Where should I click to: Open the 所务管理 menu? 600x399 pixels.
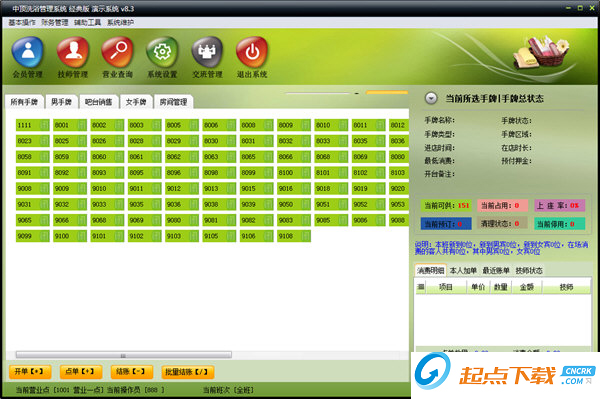tap(55, 23)
